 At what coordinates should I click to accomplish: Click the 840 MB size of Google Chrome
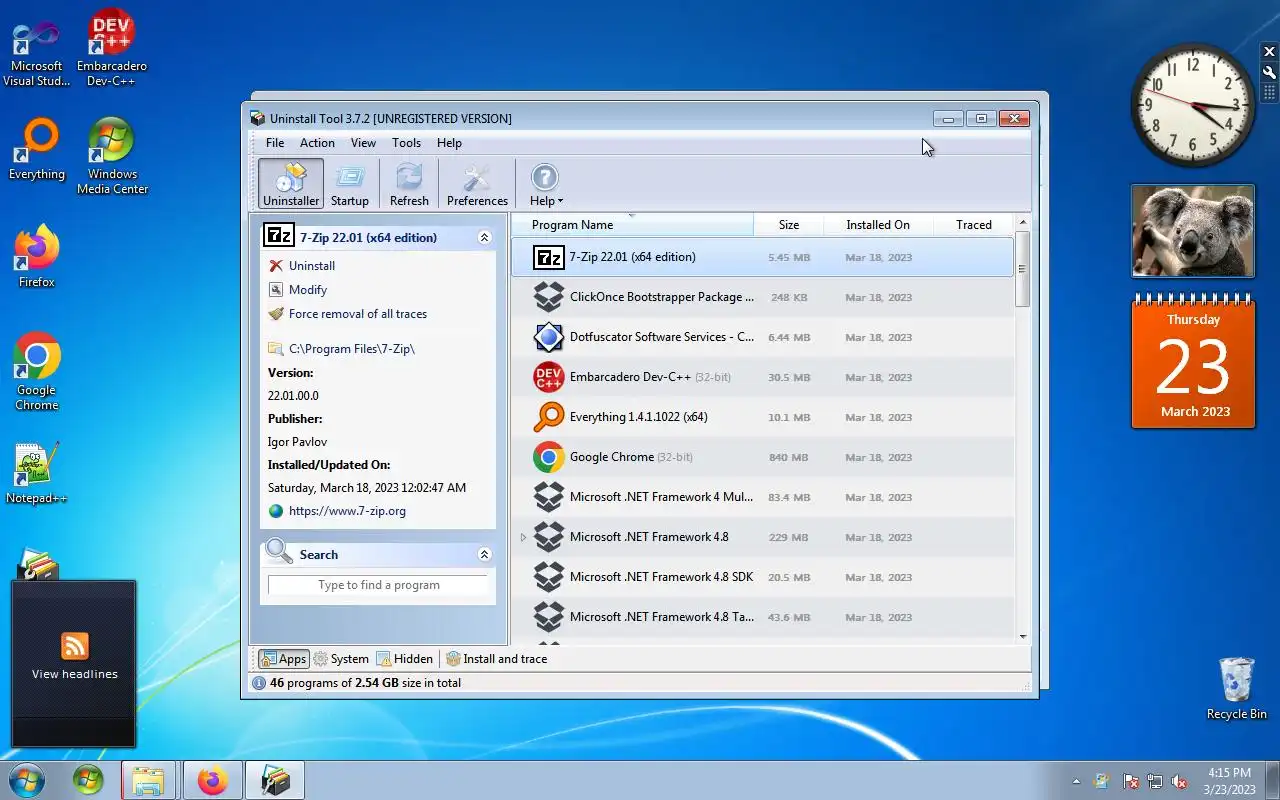click(789, 457)
